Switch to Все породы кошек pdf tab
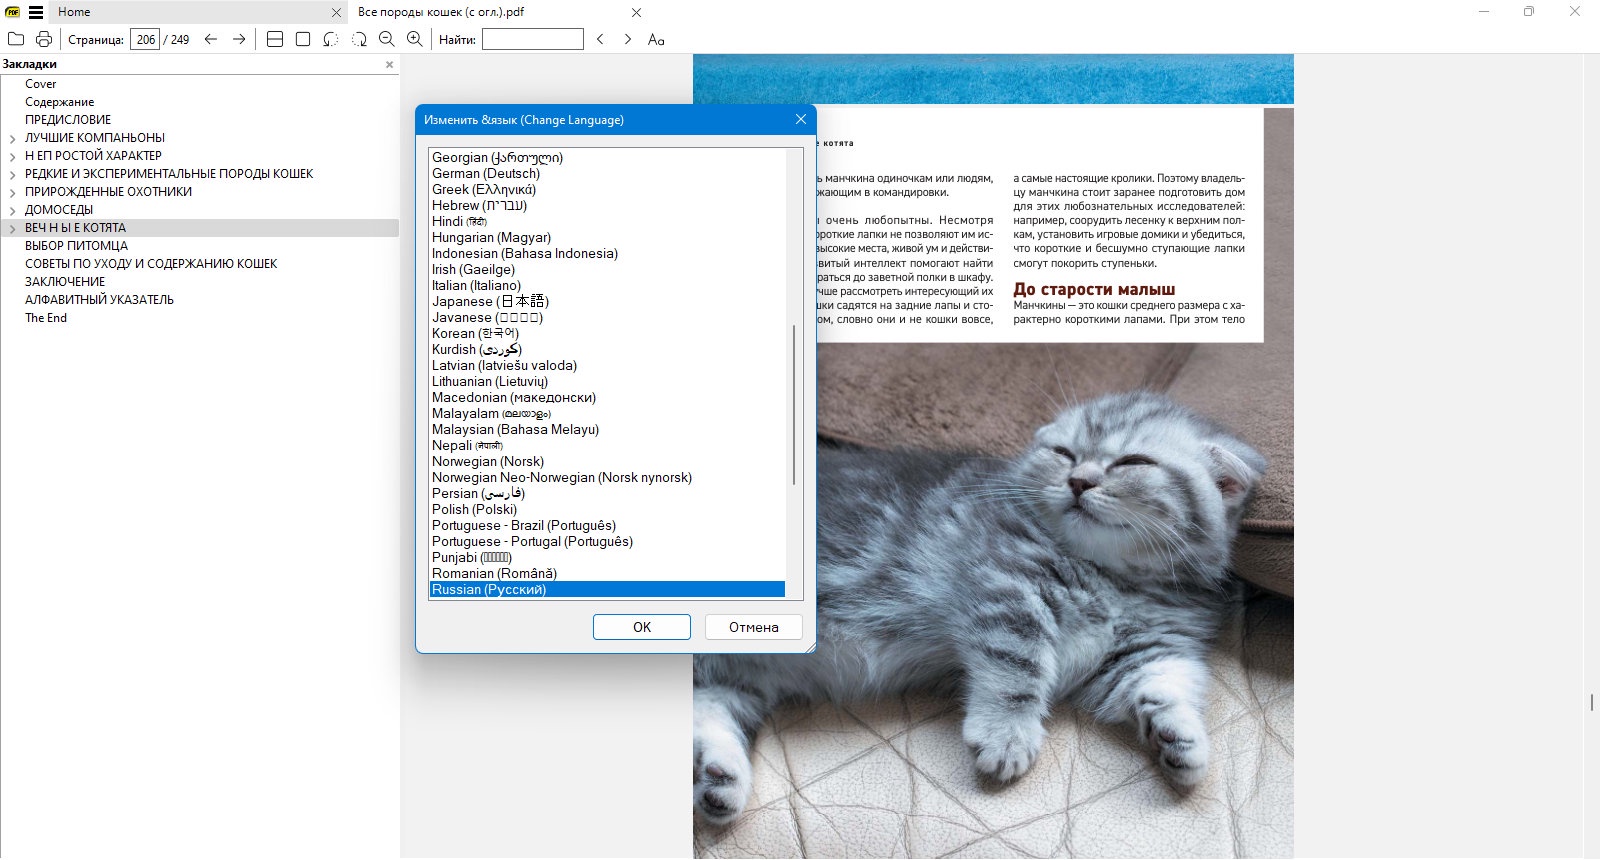The height and width of the screenshot is (860, 1600). tap(441, 12)
